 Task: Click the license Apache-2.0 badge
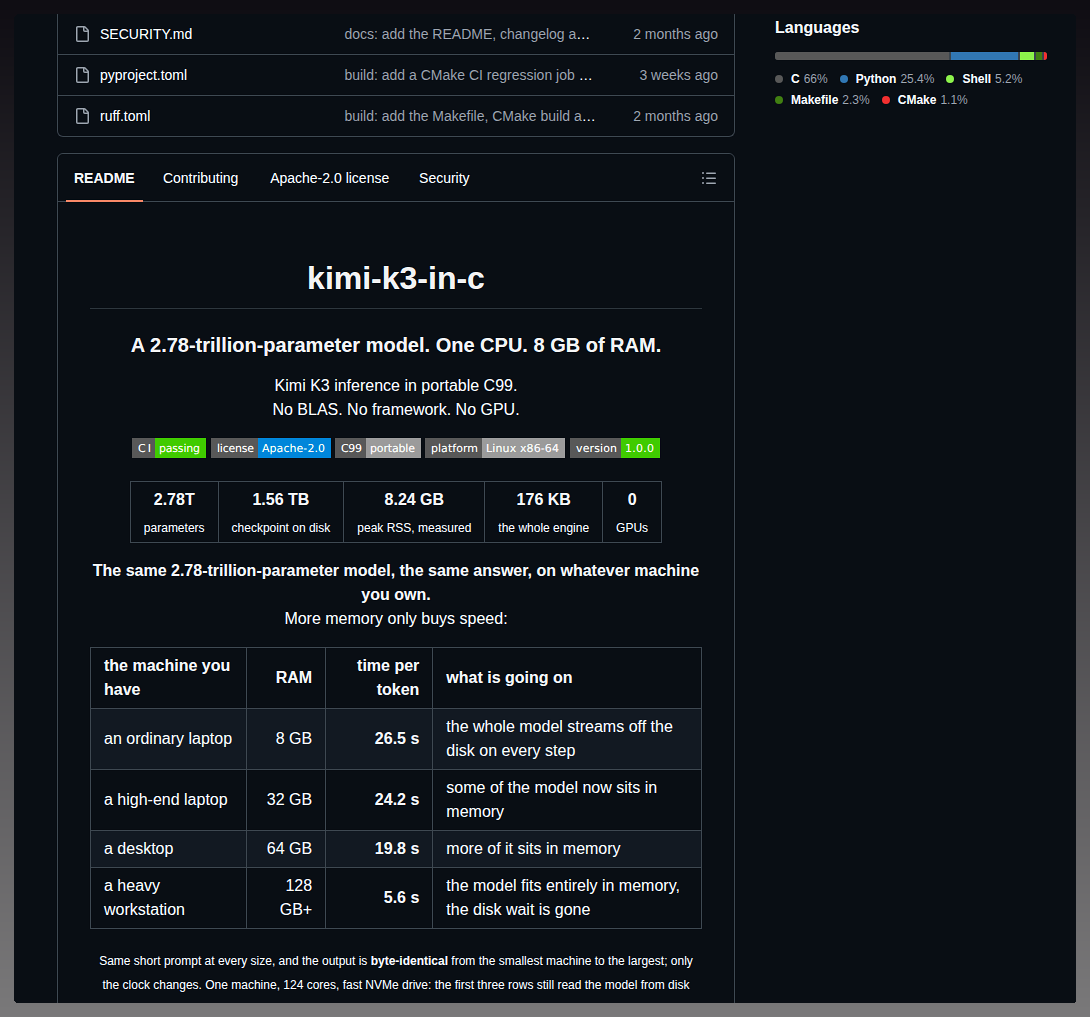pyautogui.click(x=271, y=448)
